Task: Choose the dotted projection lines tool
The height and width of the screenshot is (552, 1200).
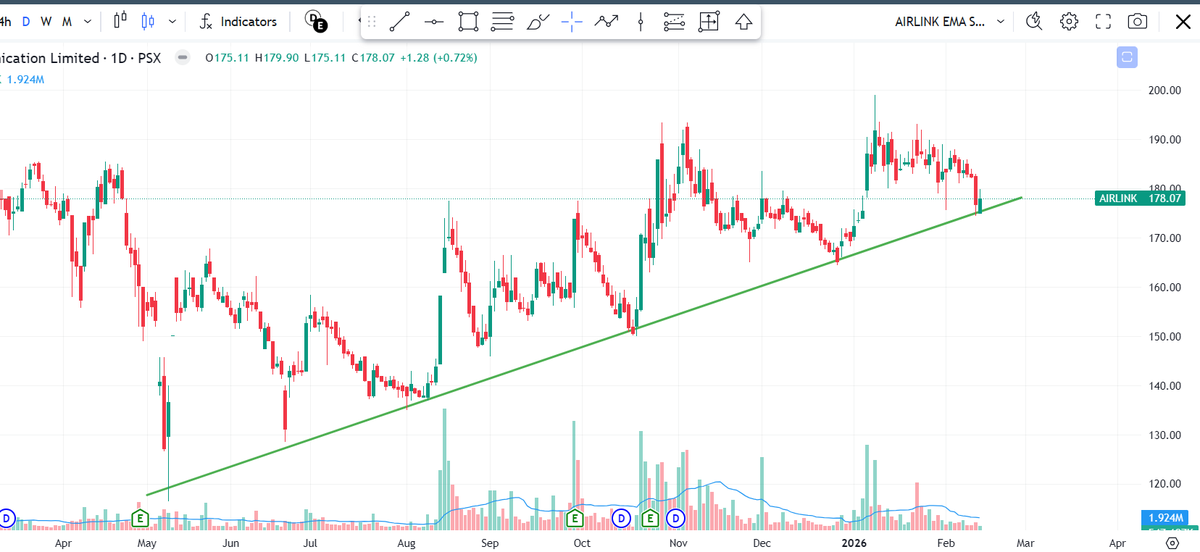Action: click(675, 21)
